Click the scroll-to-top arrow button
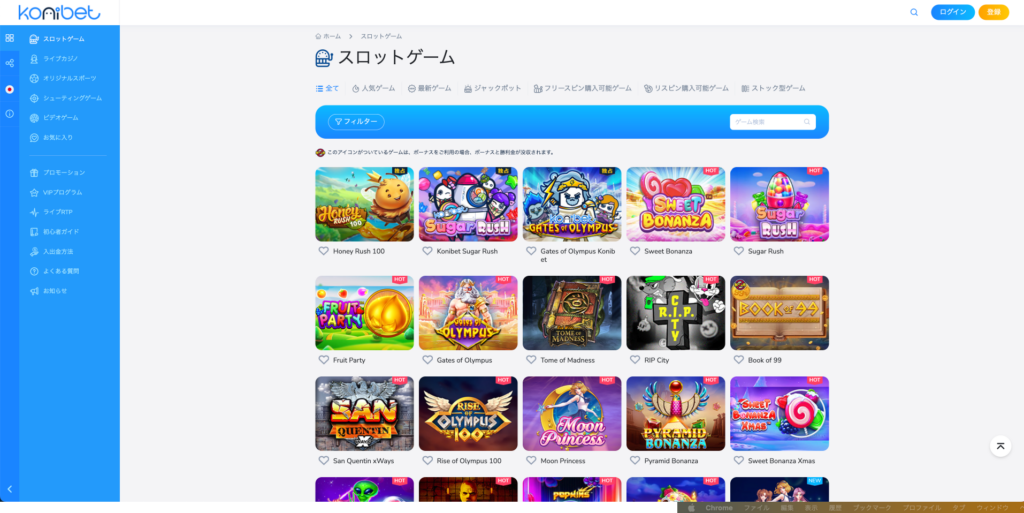This screenshot has height=513, width=1024. pos(1000,446)
